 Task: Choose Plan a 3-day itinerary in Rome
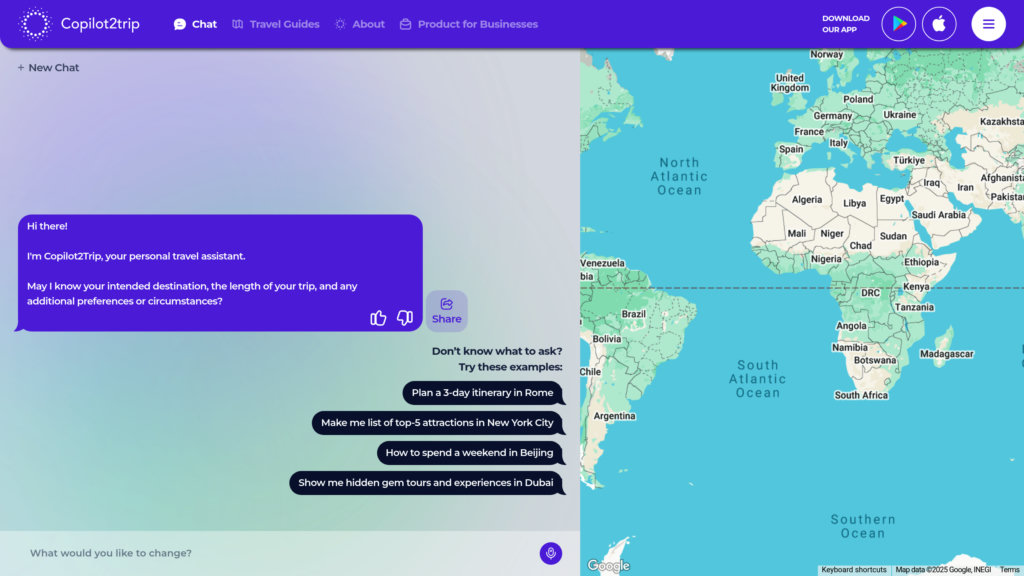point(483,392)
